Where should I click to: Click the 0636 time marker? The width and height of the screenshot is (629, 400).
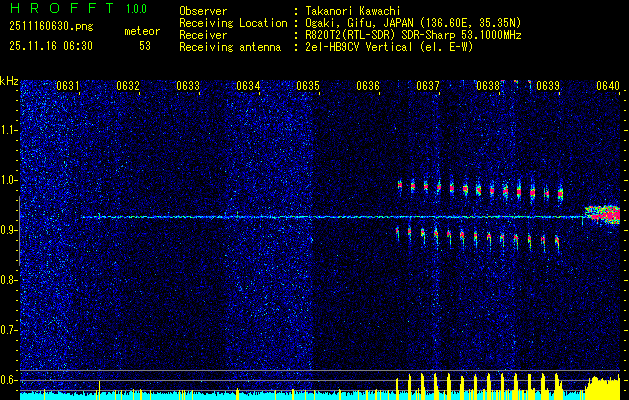368,86
